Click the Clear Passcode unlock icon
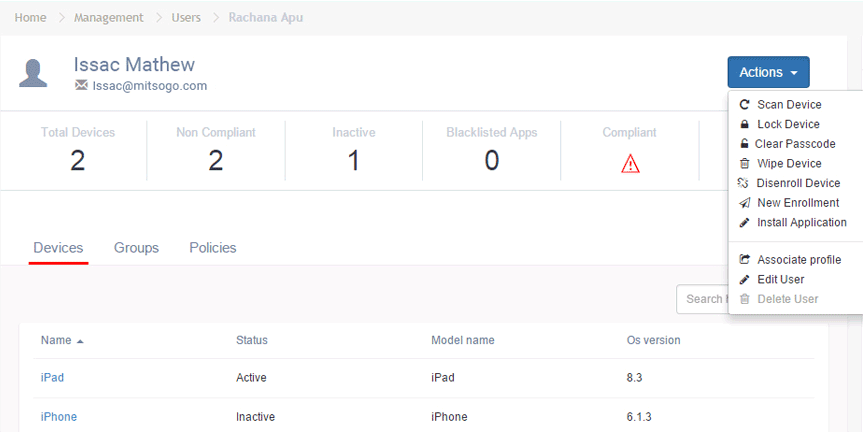This screenshot has height=432, width=863. 744,144
